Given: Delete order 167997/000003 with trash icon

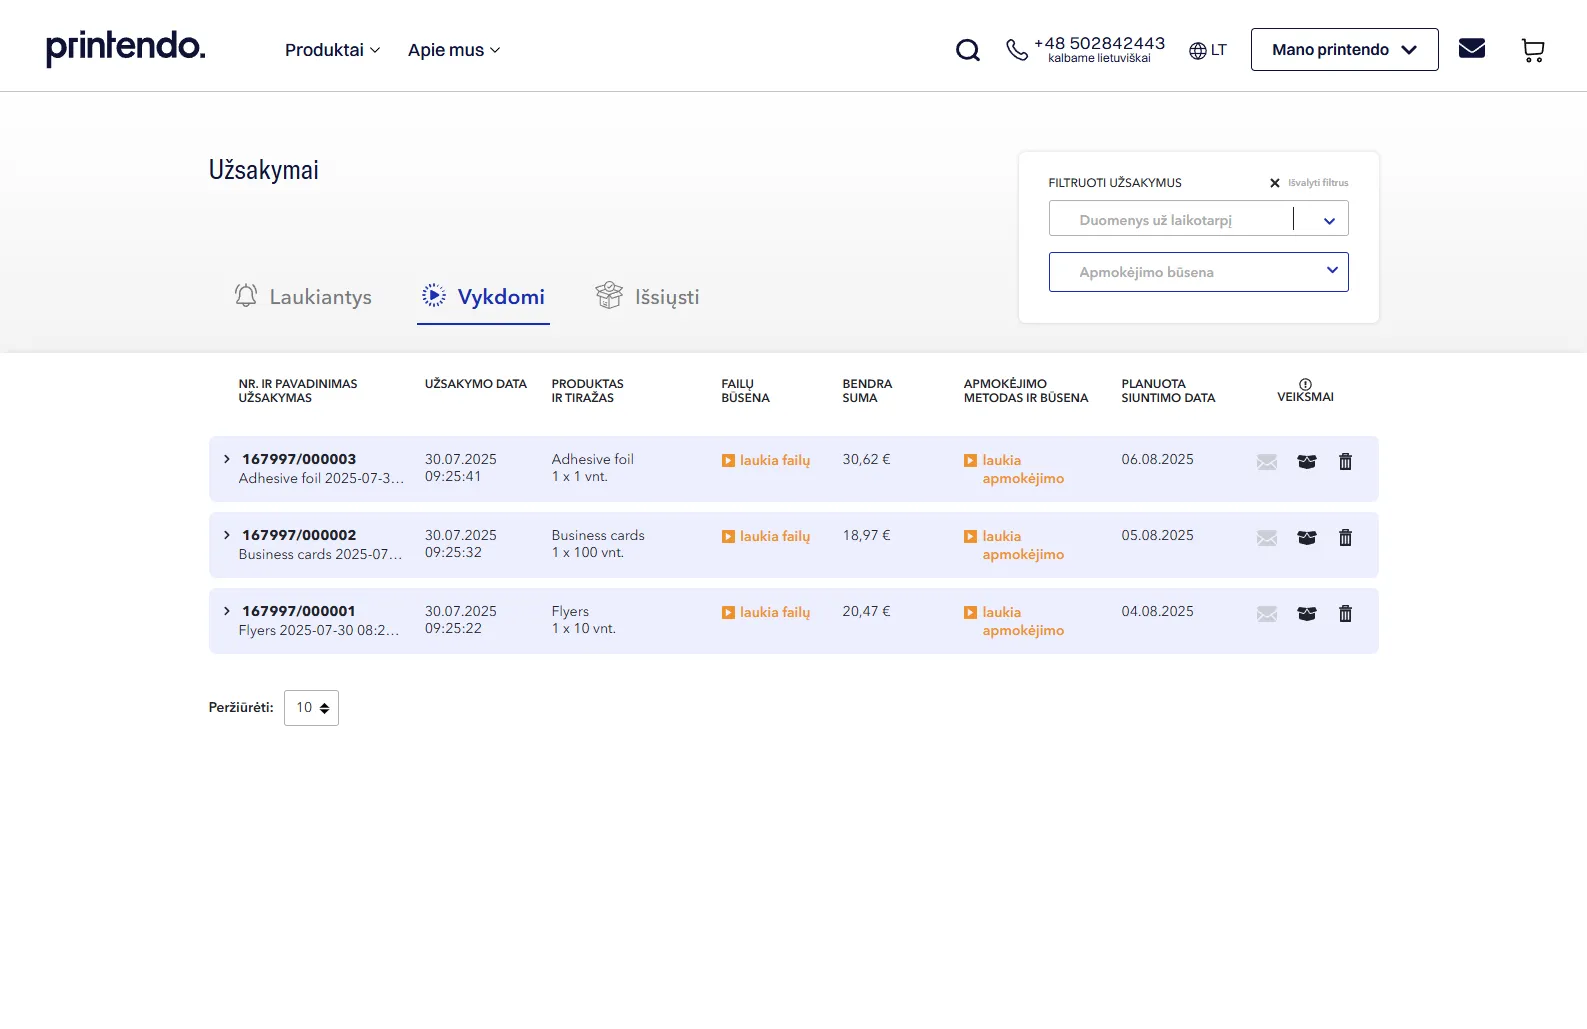Looking at the screenshot, I should (1345, 462).
